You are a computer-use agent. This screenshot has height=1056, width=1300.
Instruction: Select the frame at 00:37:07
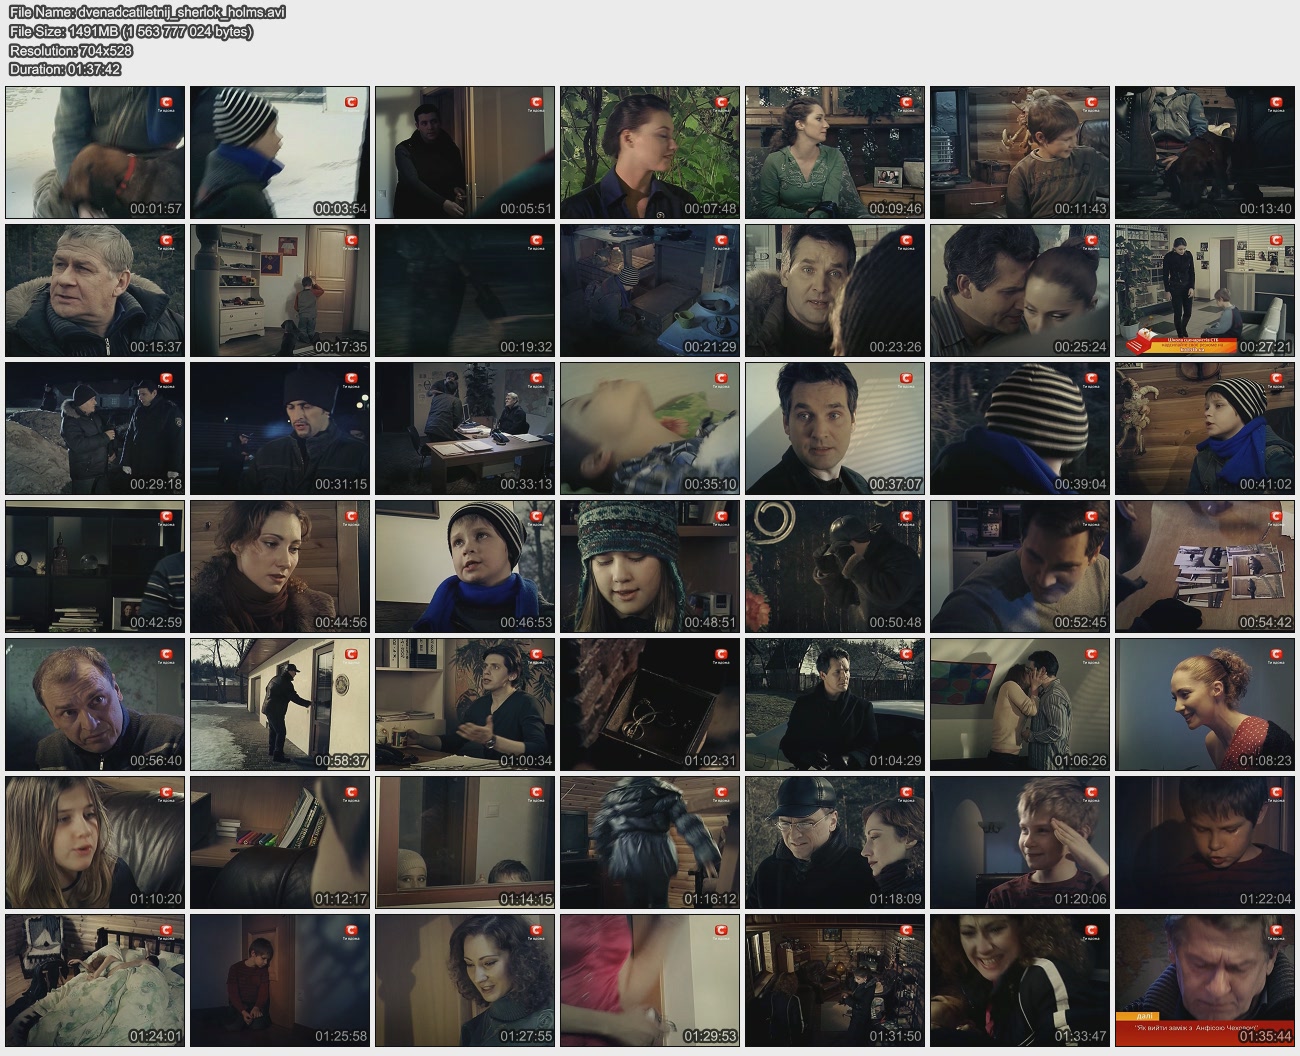pos(835,428)
